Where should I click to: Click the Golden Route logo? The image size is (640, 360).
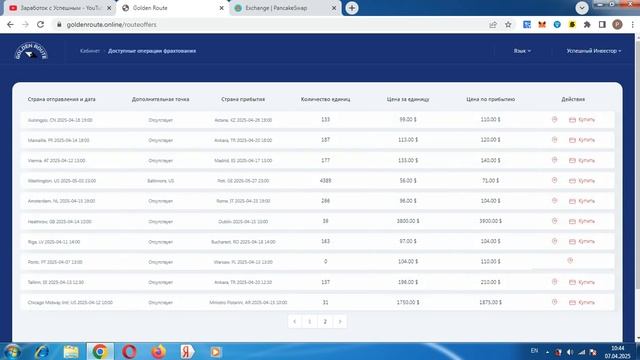(31, 51)
